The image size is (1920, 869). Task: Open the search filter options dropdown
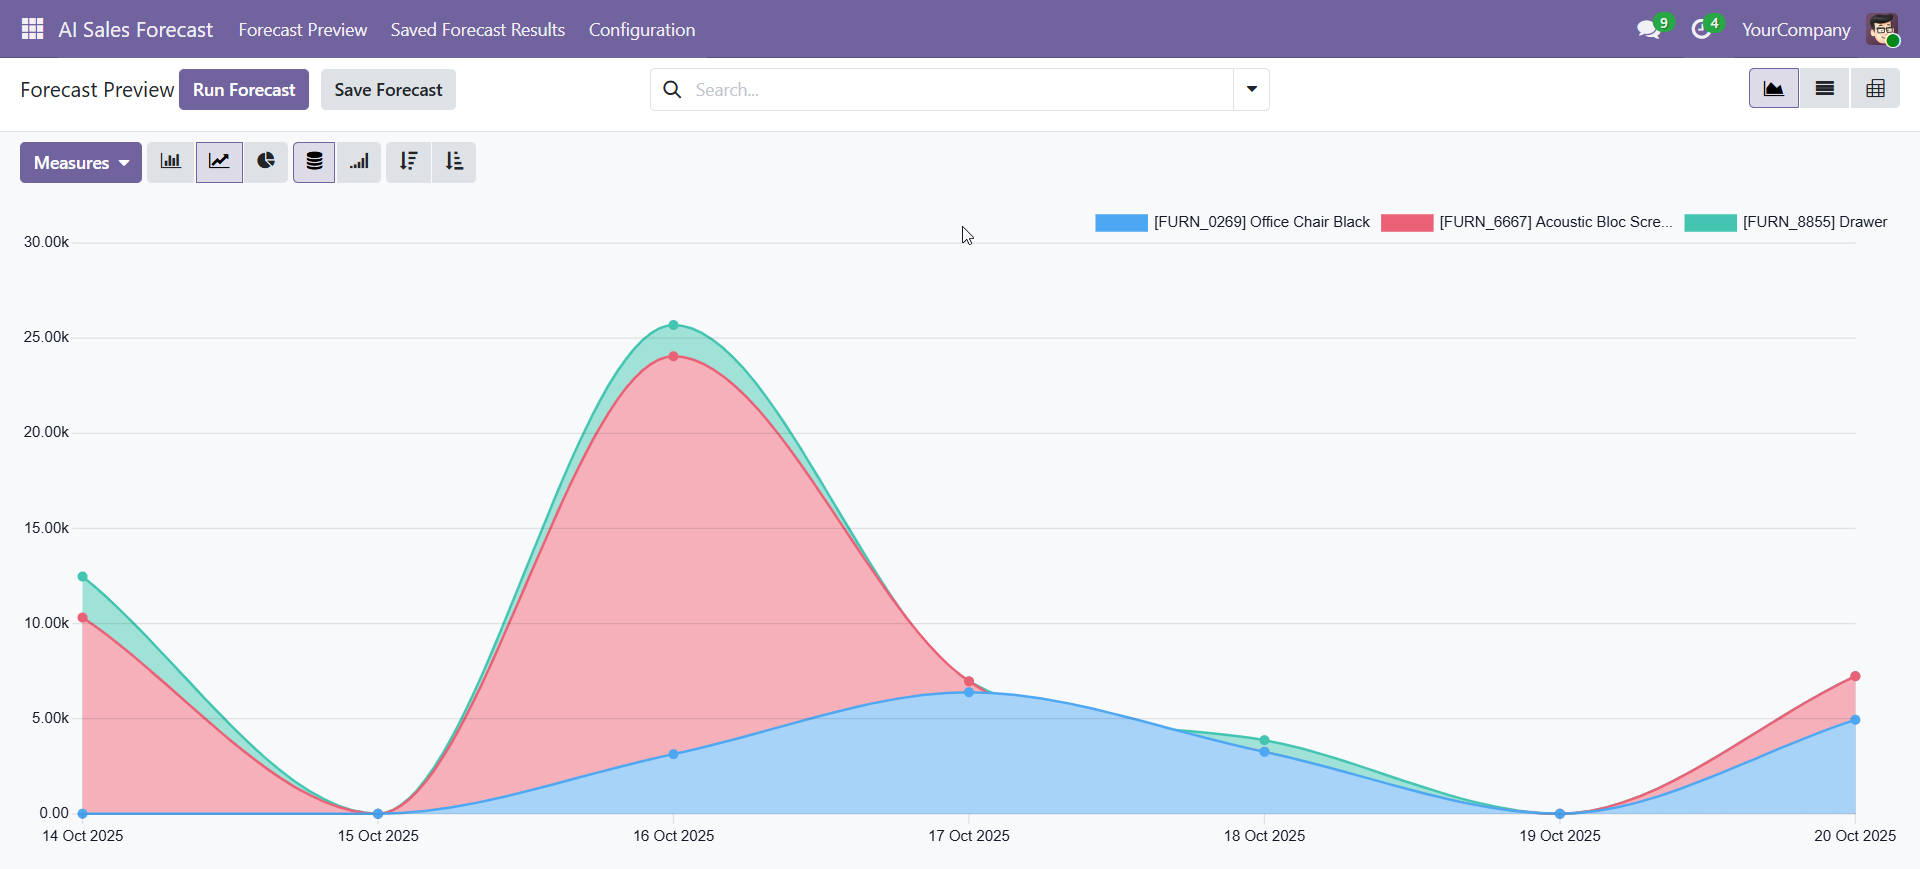pyautogui.click(x=1251, y=90)
